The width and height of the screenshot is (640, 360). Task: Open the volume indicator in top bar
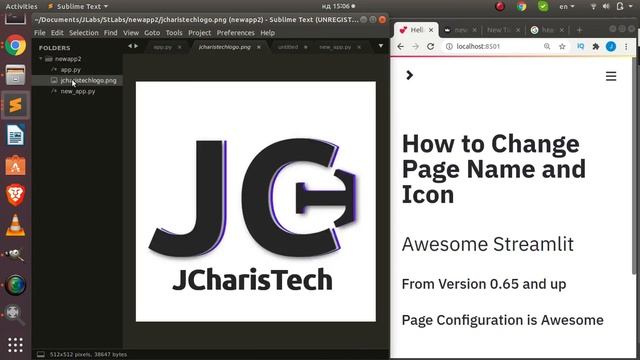[x=606, y=6]
